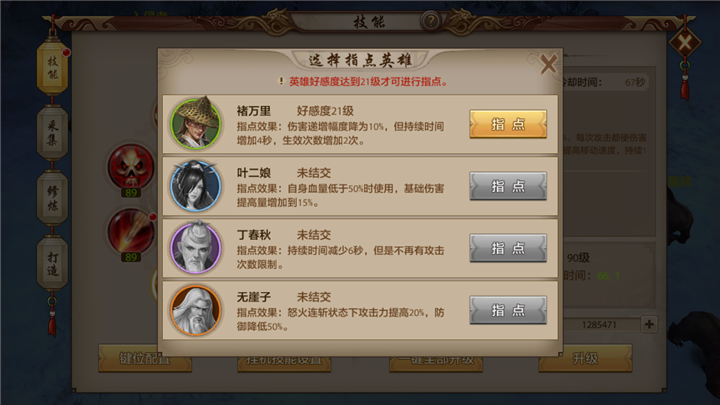Click the plus icon beside 1285471
720x405 pixels.
[x=649, y=324]
